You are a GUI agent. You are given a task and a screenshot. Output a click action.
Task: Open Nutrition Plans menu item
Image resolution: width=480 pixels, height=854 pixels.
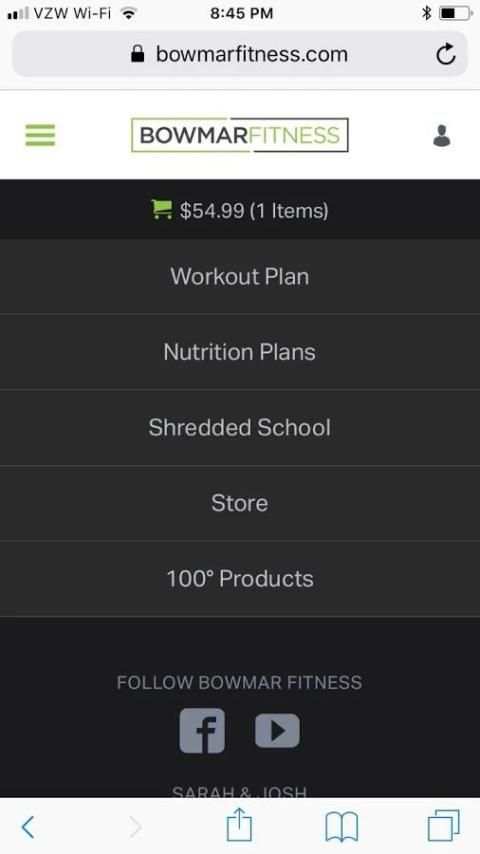coord(240,352)
